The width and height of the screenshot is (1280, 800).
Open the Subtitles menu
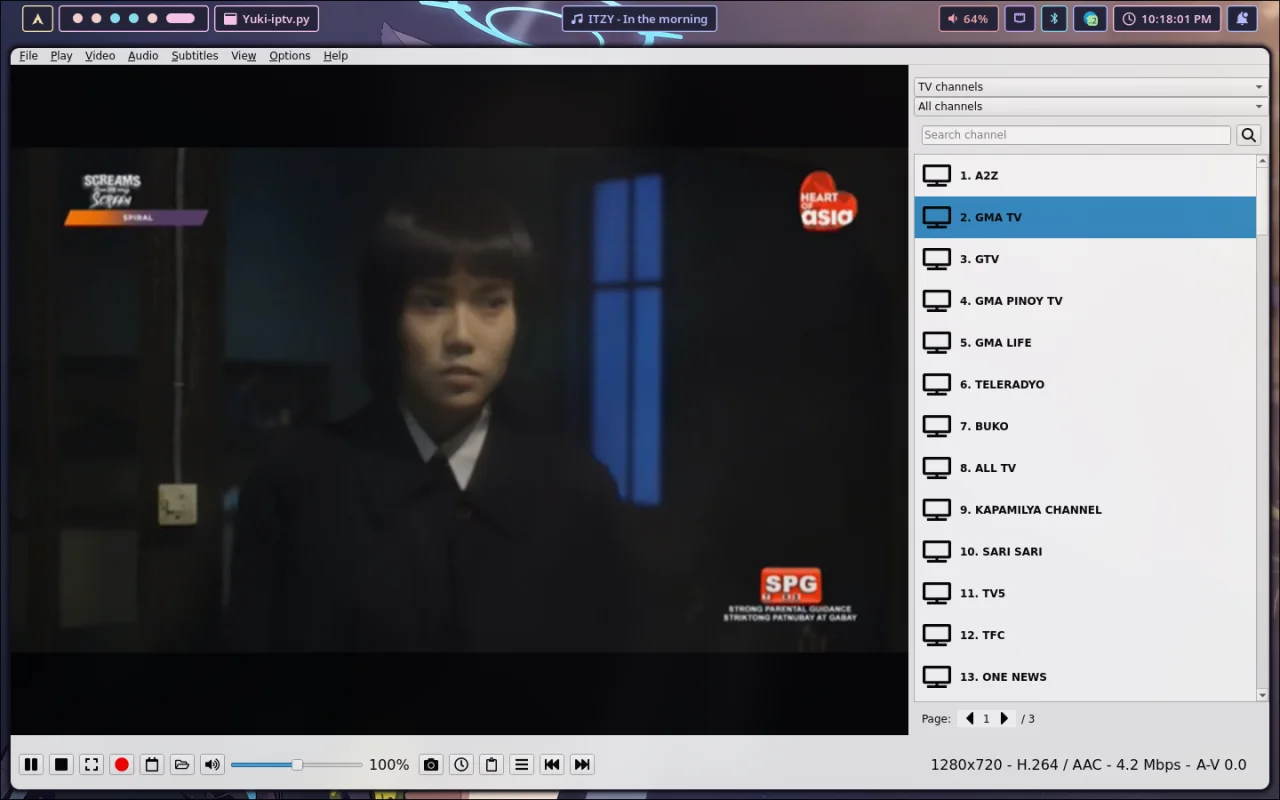tap(195, 56)
